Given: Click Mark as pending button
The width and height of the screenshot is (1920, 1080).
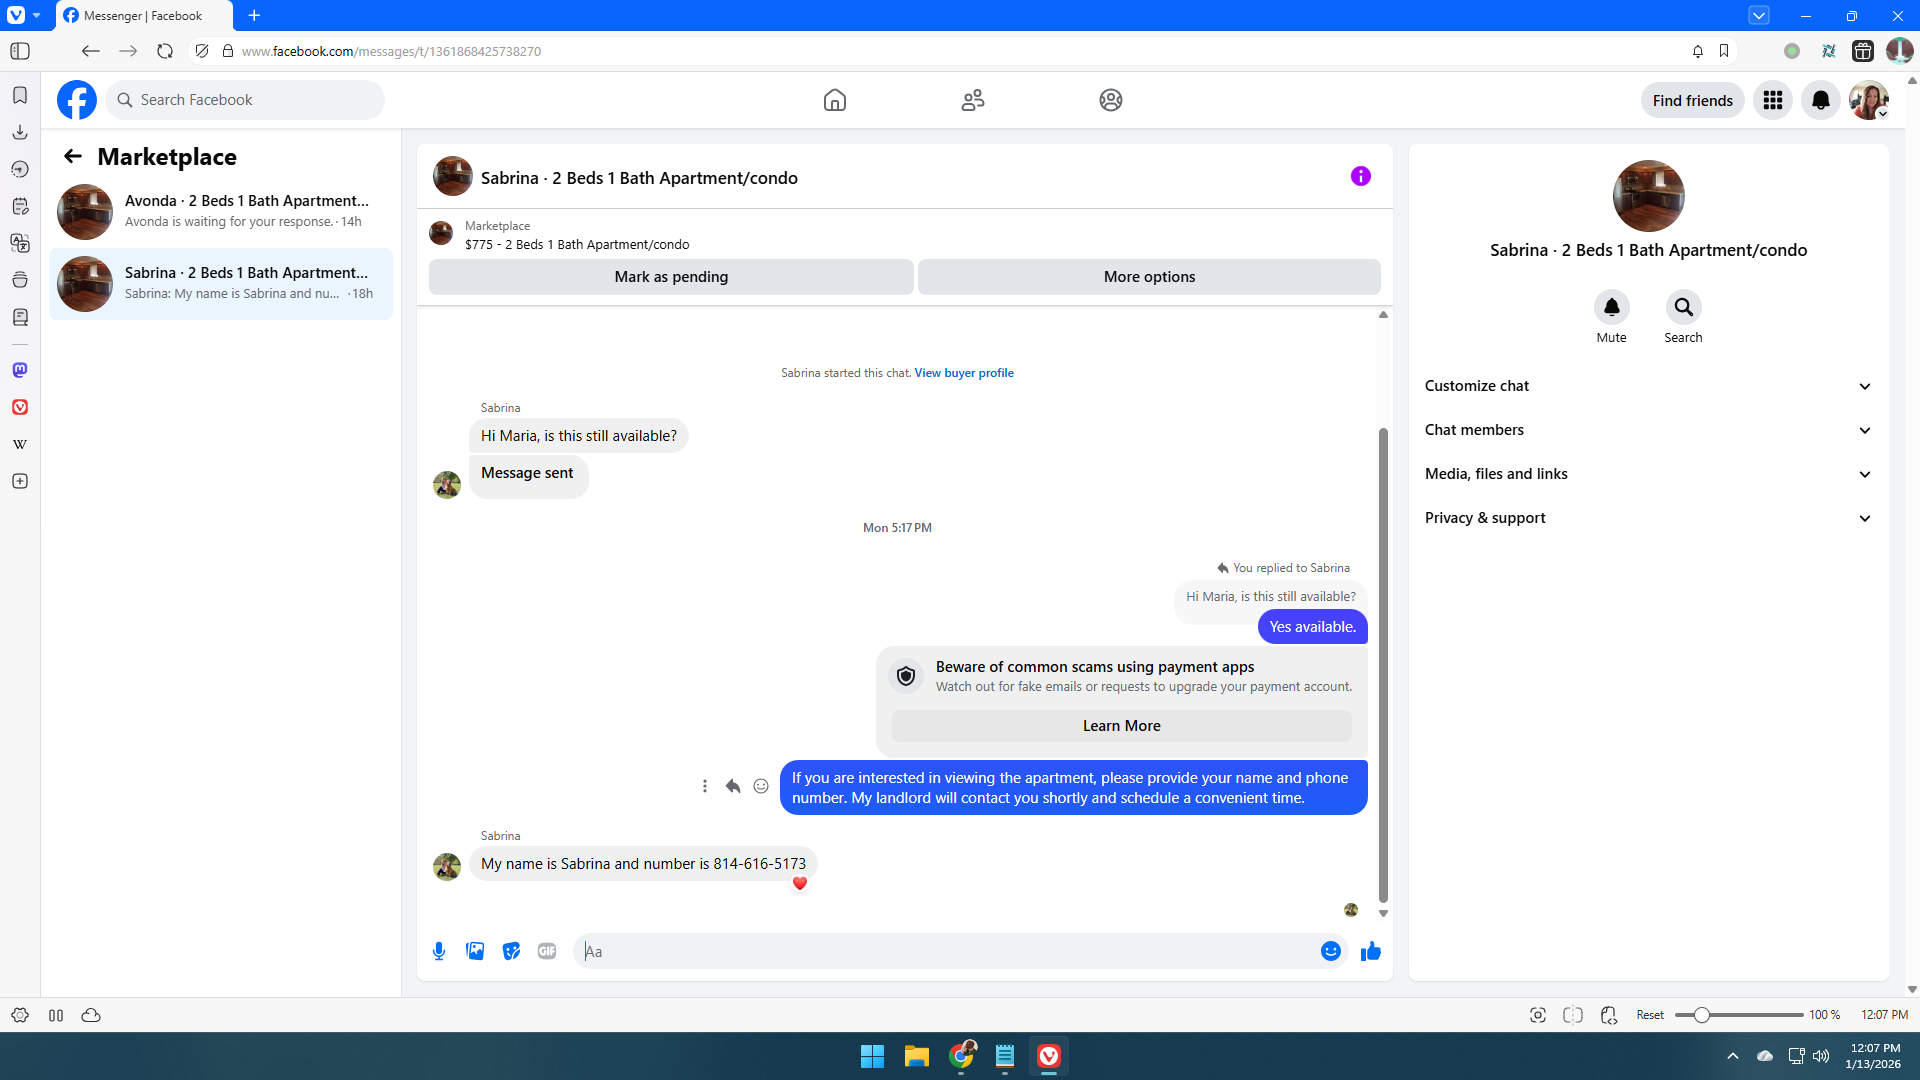Looking at the screenshot, I should 671,277.
